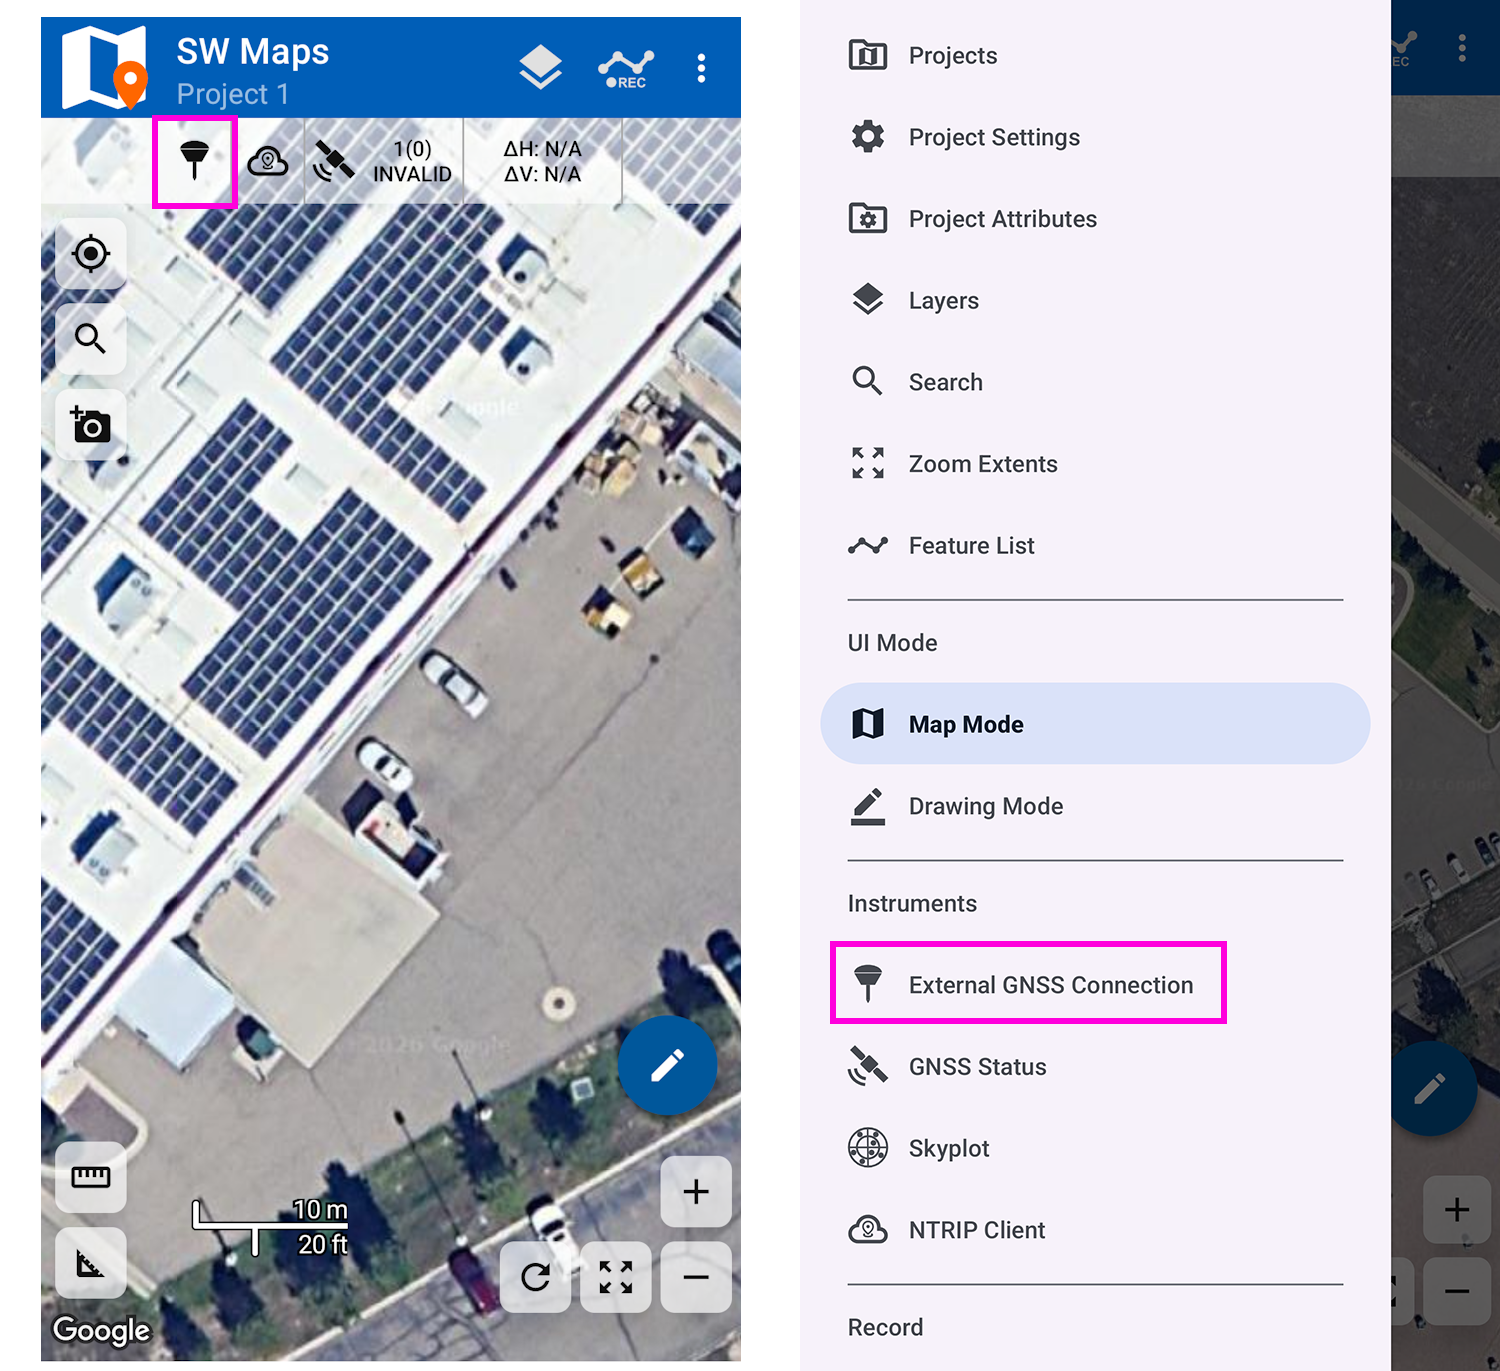Switch to Map Mode
Image resolution: width=1500 pixels, height=1371 pixels.
[x=1095, y=724]
